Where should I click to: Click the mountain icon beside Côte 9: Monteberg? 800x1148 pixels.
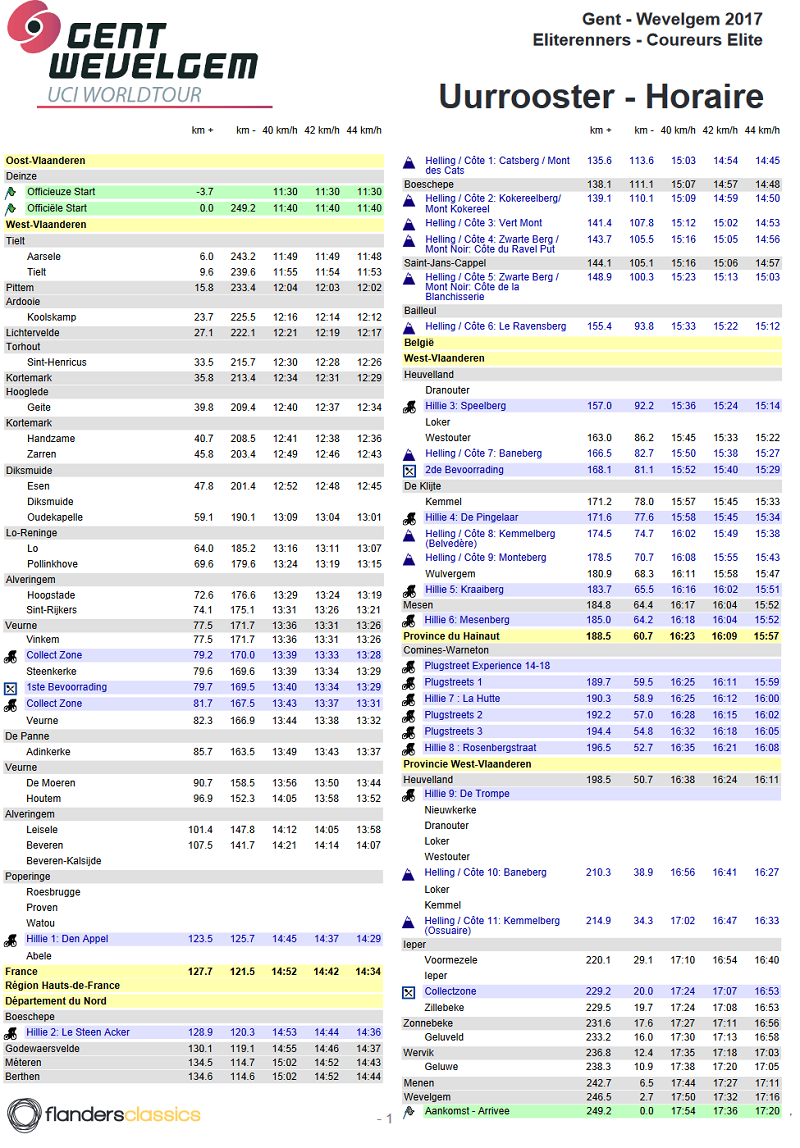click(x=409, y=559)
